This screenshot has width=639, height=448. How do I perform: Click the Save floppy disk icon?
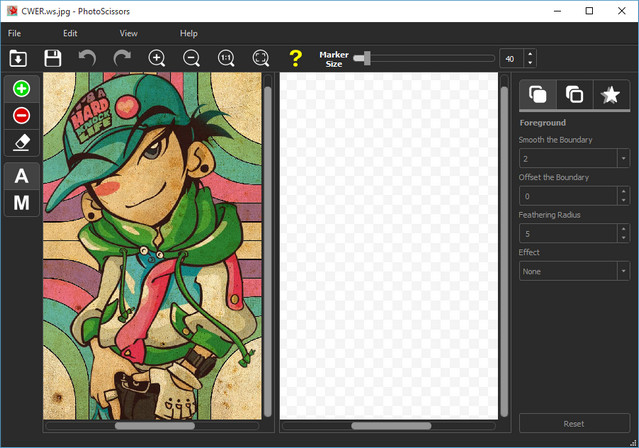[53, 58]
